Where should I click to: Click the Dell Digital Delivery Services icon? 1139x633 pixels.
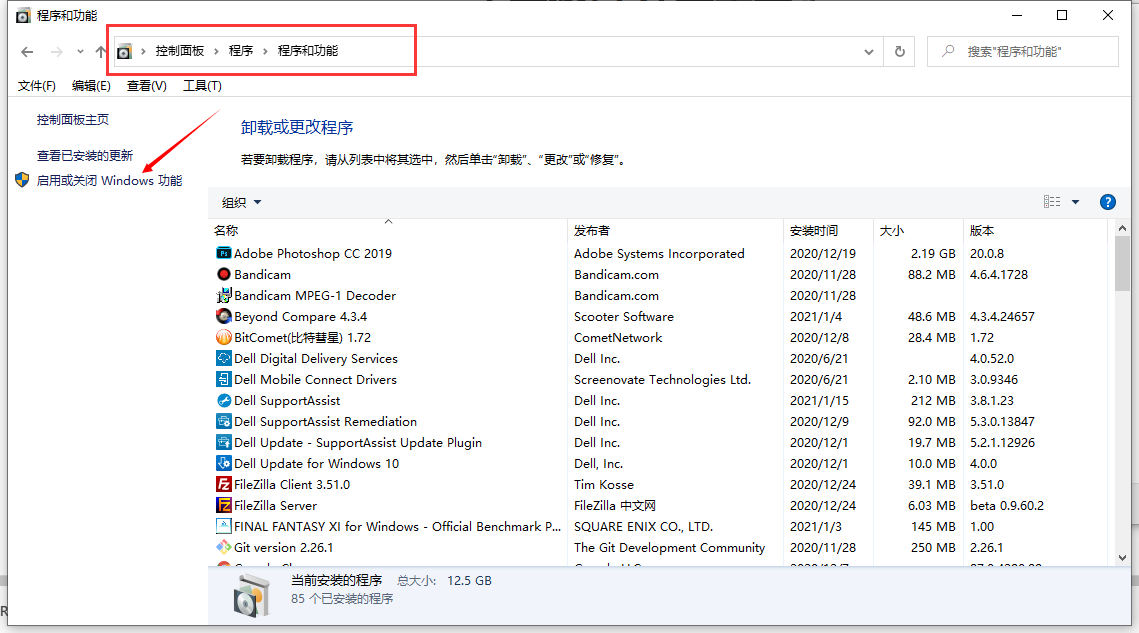point(224,358)
